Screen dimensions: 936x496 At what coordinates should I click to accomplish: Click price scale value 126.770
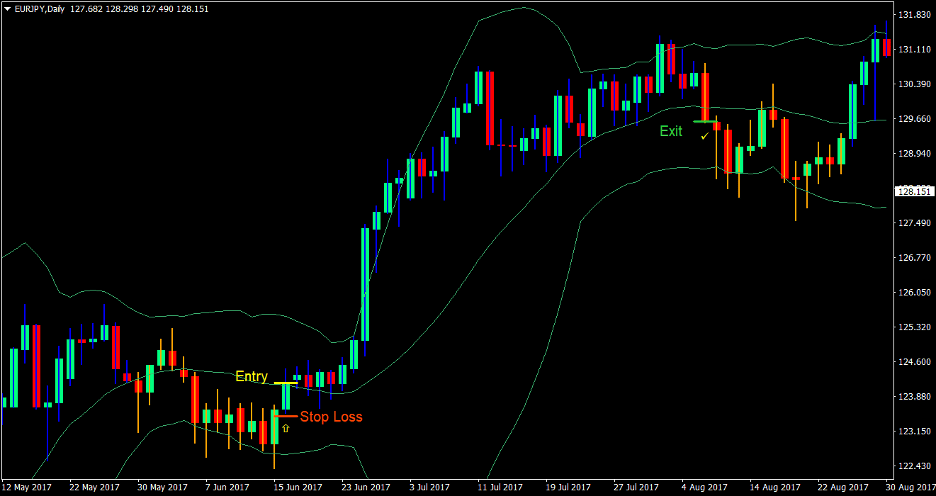coord(914,258)
